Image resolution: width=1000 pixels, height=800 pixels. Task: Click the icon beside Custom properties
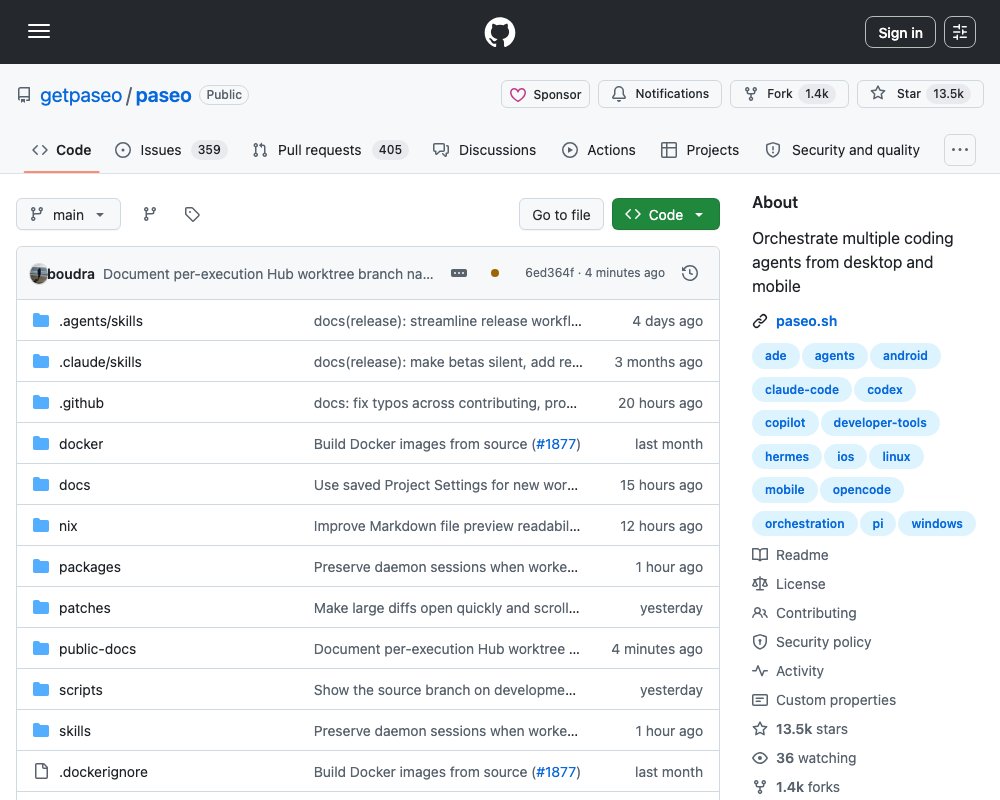pos(760,700)
